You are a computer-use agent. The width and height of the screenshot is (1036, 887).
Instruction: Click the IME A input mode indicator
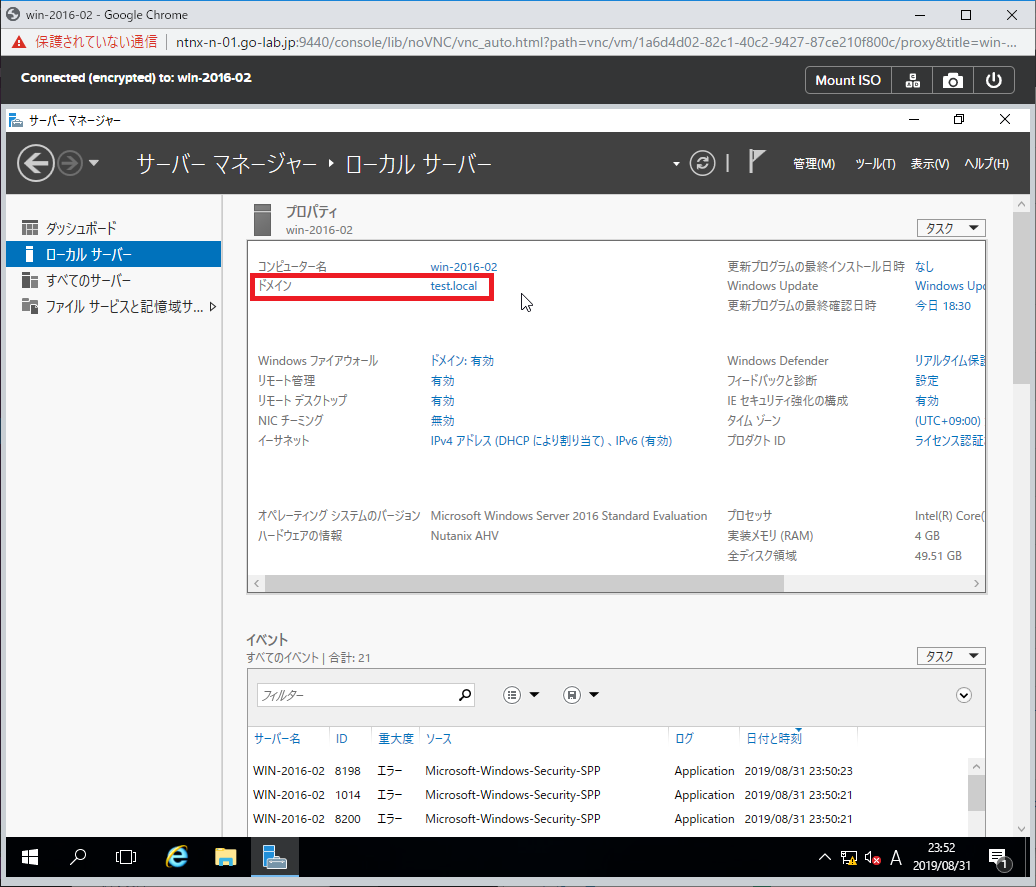click(x=896, y=858)
